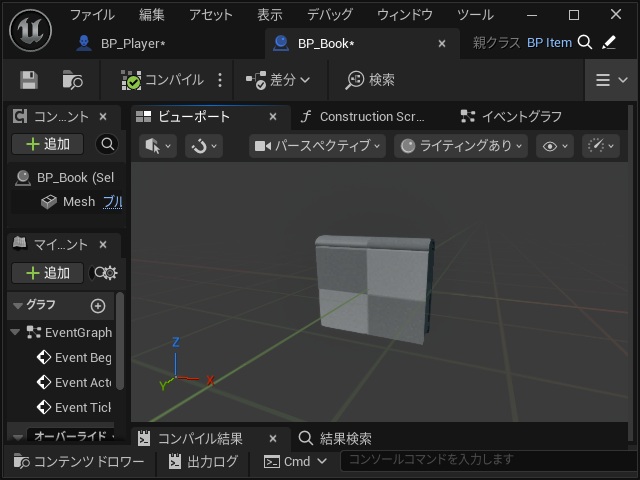The height and width of the screenshot is (480, 640).
Task: Close the コンパイル結果 tab
Action: (273, 439)
